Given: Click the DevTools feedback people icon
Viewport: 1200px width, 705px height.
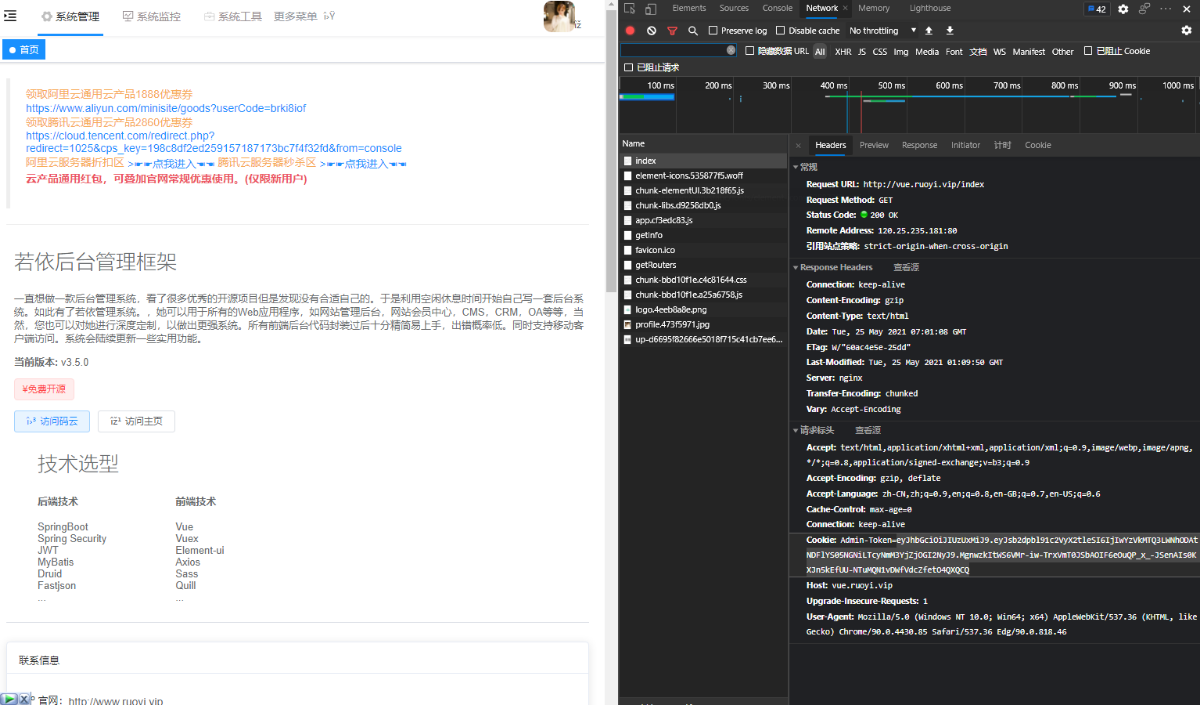Looking at the screenshot, I should point(1144,9).
